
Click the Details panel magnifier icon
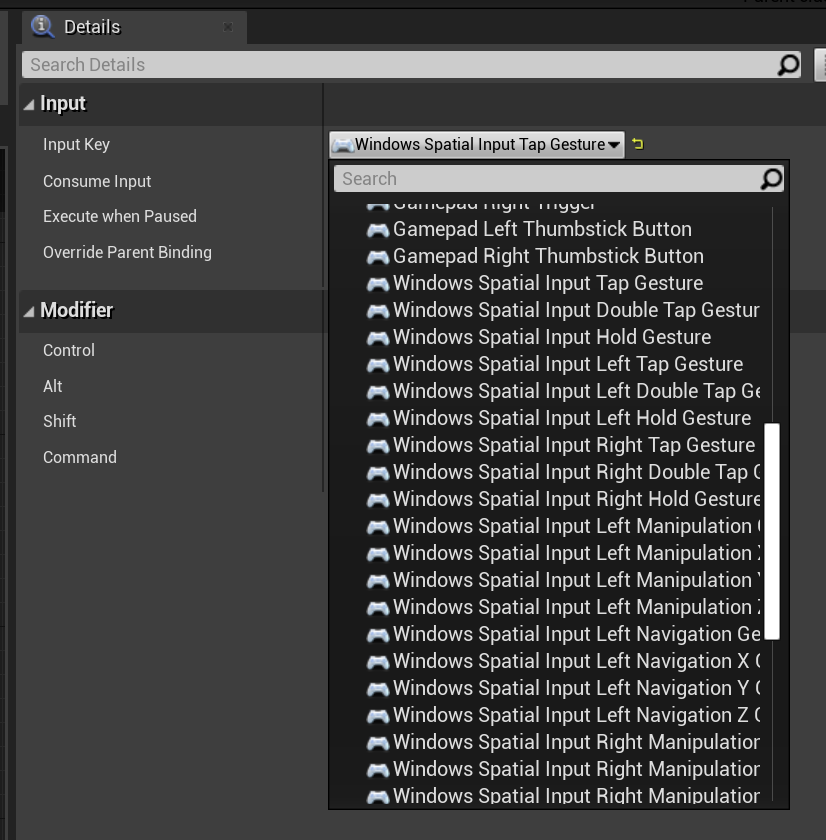click(x=43, y=27)
